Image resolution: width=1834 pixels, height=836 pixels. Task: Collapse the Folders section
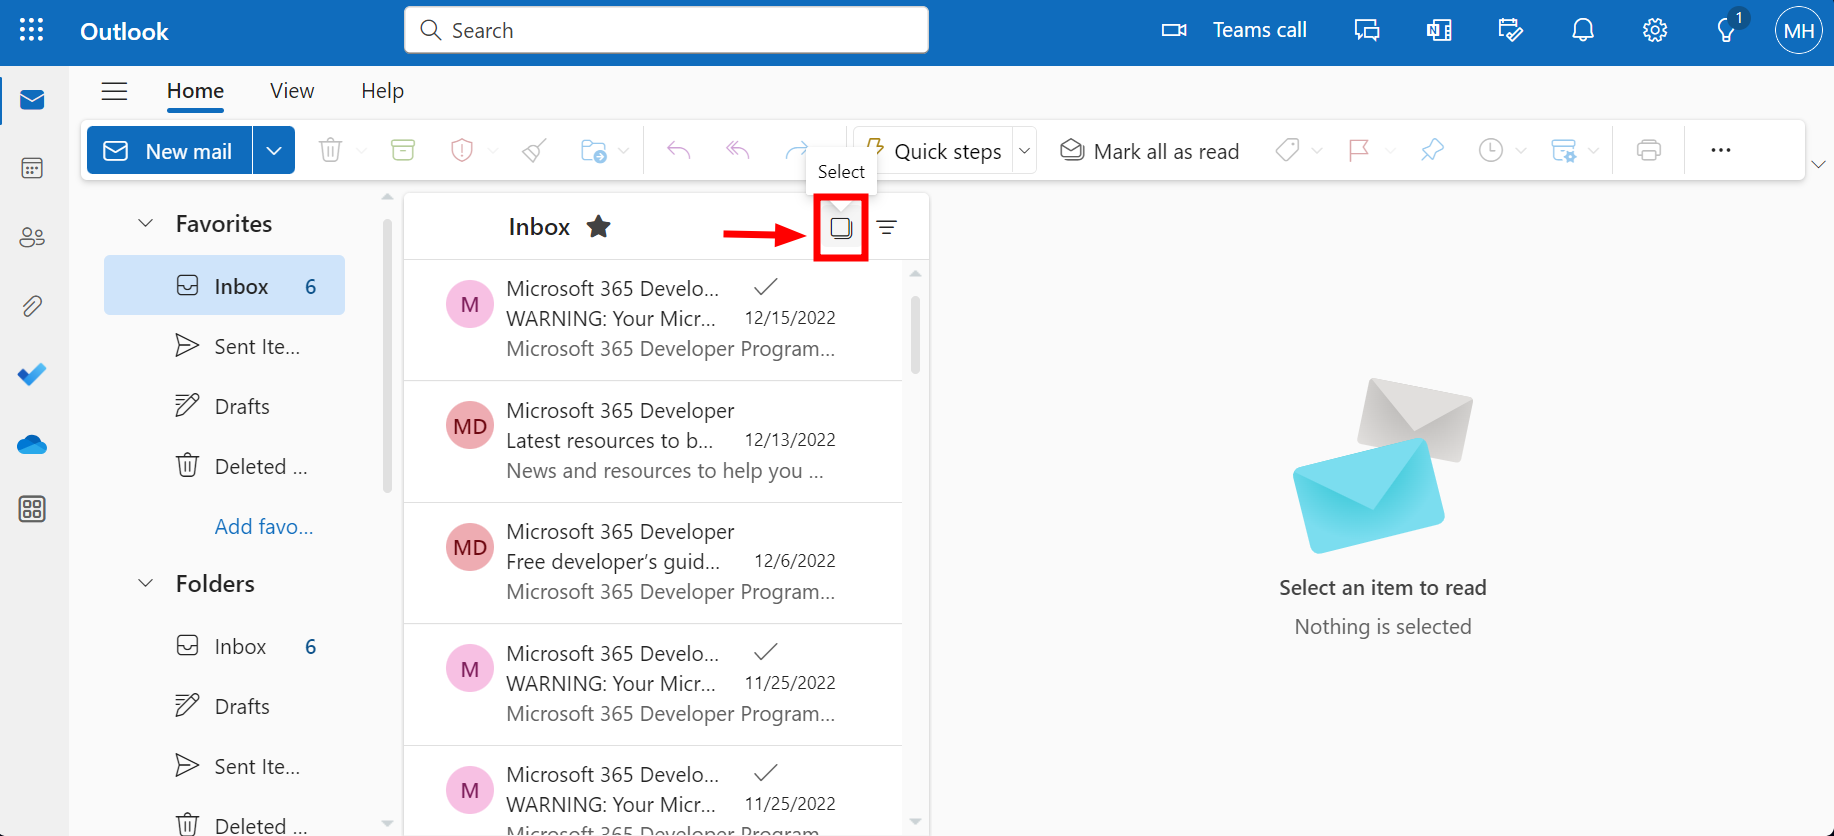point(146,583)
